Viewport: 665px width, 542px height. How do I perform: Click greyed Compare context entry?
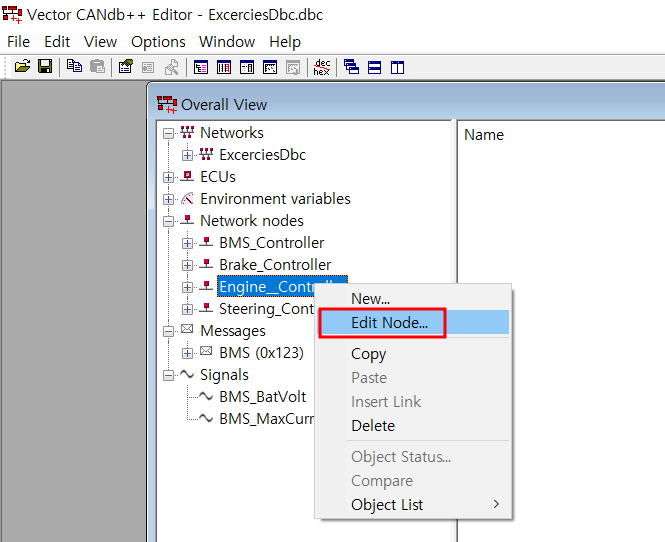click(414, 481)
